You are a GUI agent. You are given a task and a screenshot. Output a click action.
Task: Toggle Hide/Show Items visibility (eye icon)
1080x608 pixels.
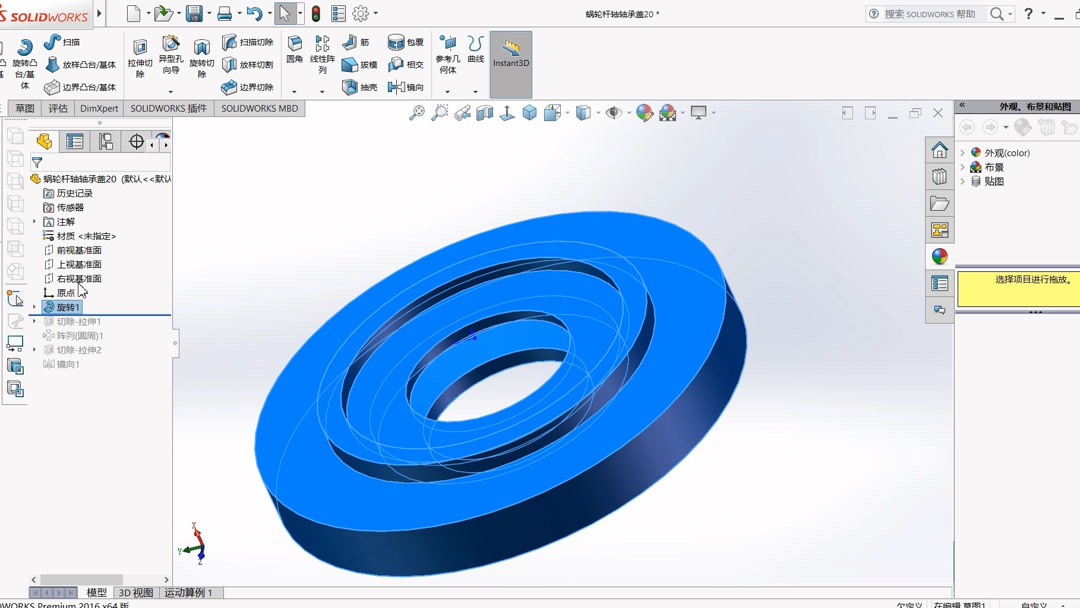pyautogui.click(x=613, y=112)
